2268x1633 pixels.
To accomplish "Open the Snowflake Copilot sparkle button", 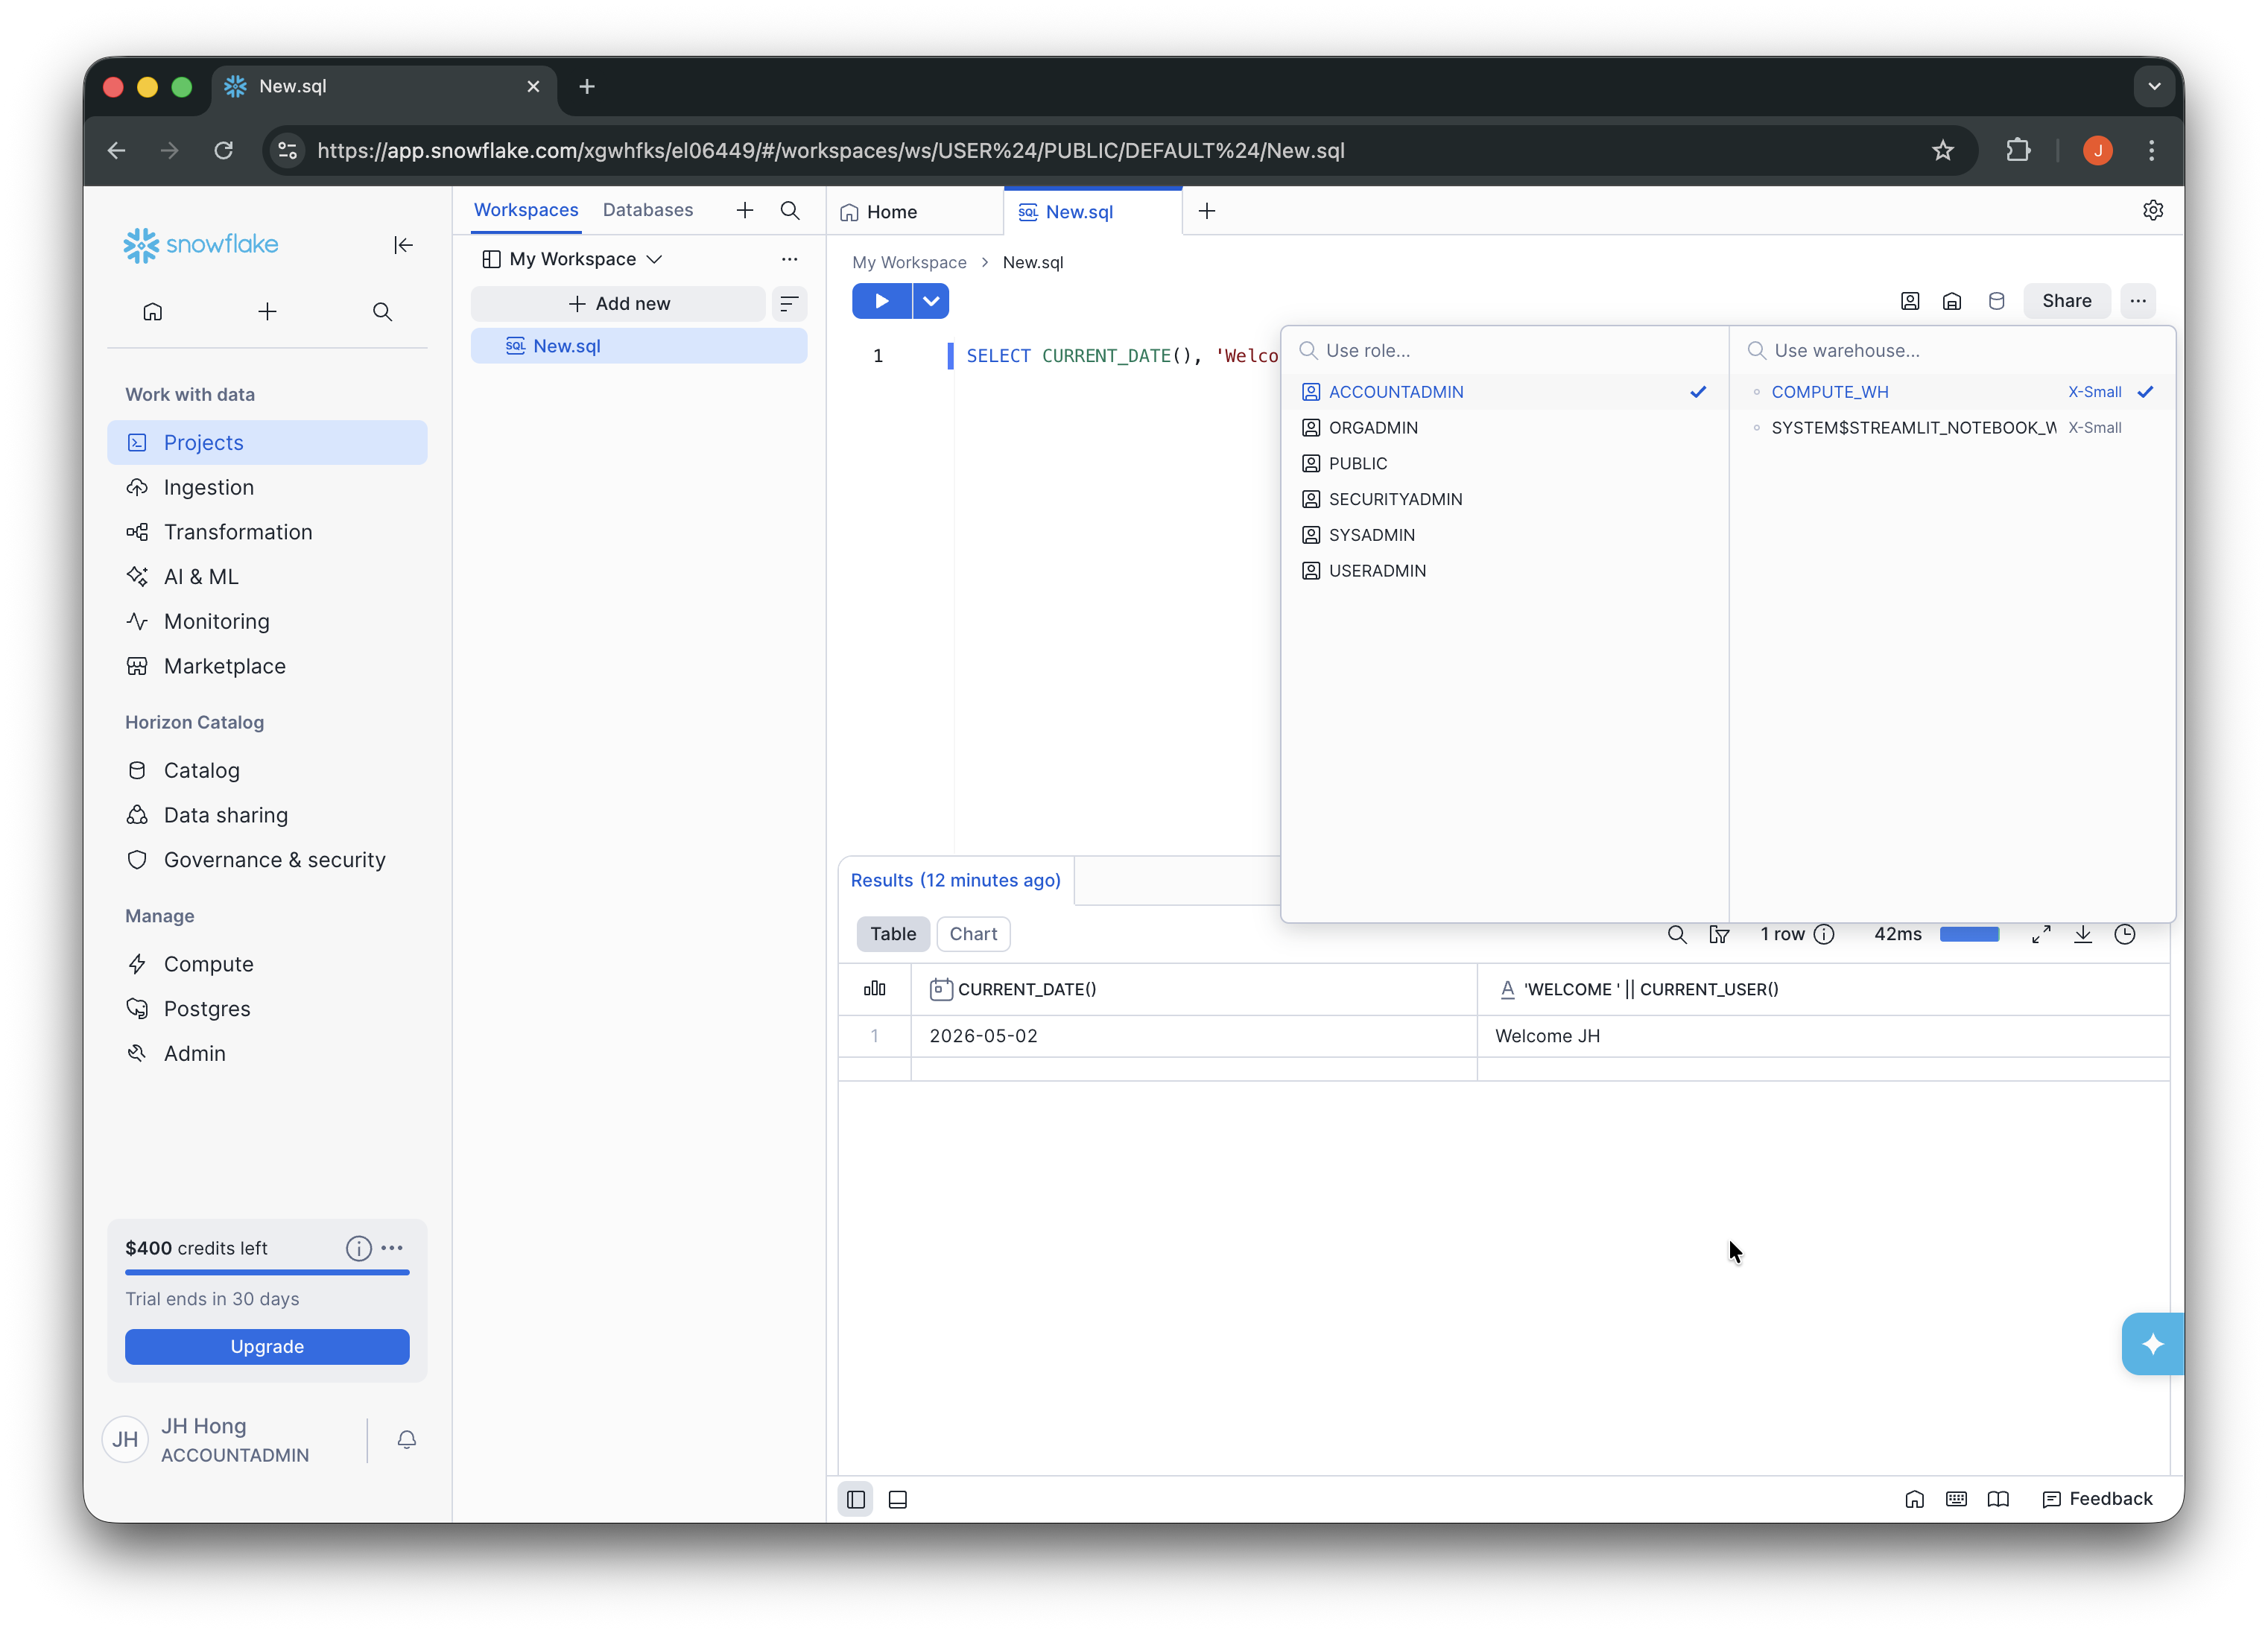I will pos(2152,1344).
